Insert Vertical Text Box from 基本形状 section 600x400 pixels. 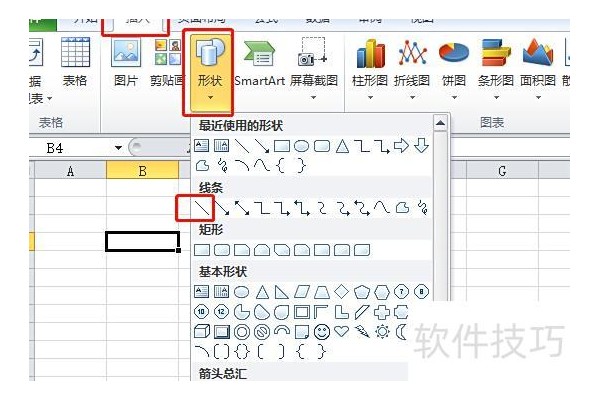[222, 292]
